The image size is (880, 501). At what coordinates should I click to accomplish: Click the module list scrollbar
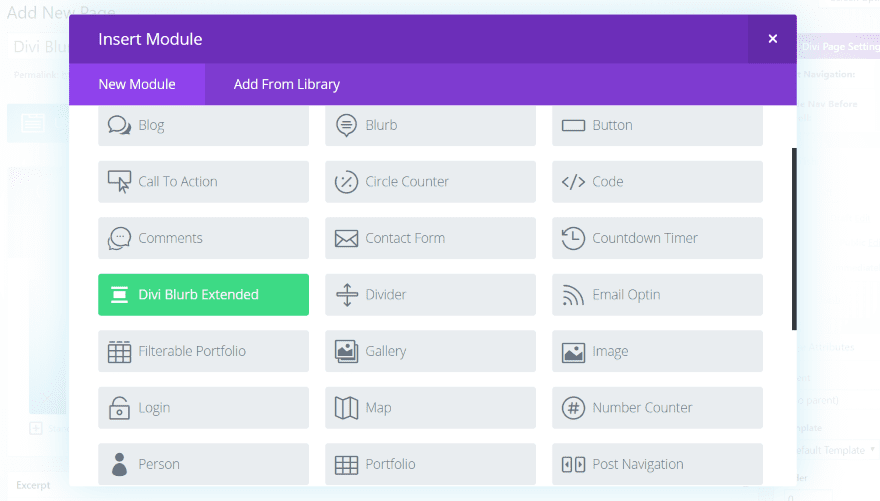[794, 240]
